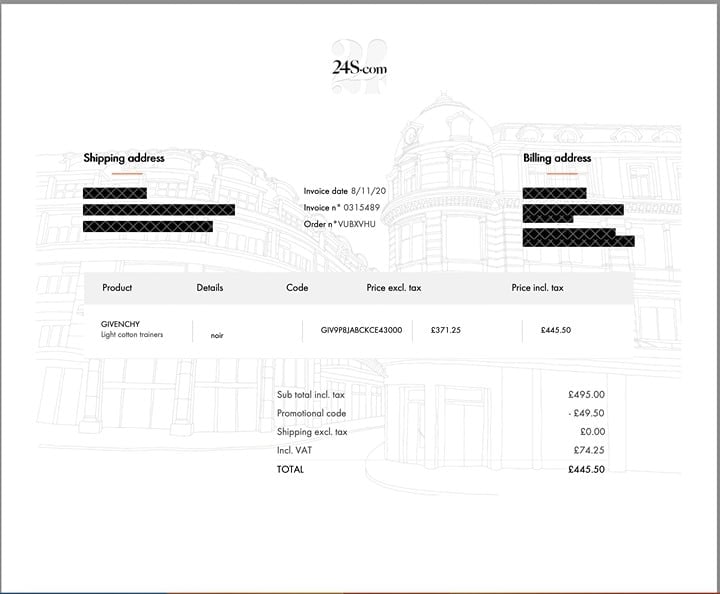
Task: Click the noir detail value
Action: 217,336
